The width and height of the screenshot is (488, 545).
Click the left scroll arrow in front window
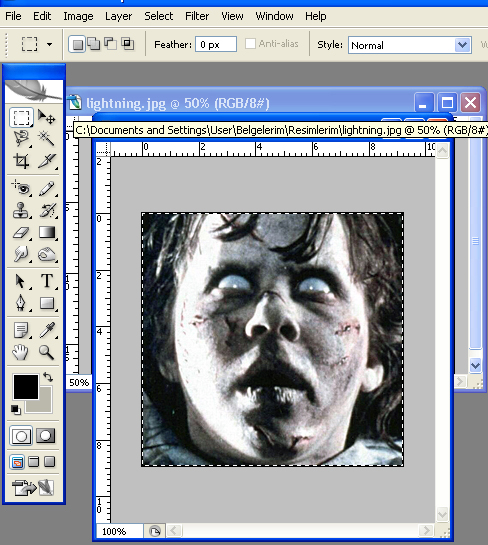click(173, 531)
